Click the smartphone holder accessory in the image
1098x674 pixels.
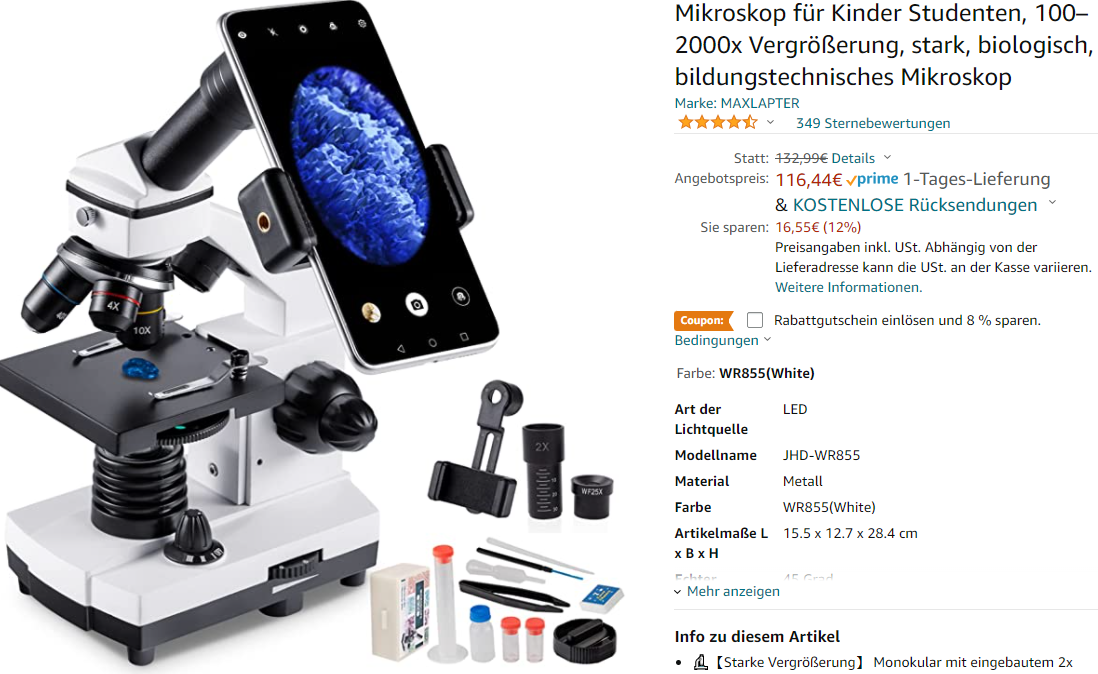pyautogui.click(x=478, y=449)
